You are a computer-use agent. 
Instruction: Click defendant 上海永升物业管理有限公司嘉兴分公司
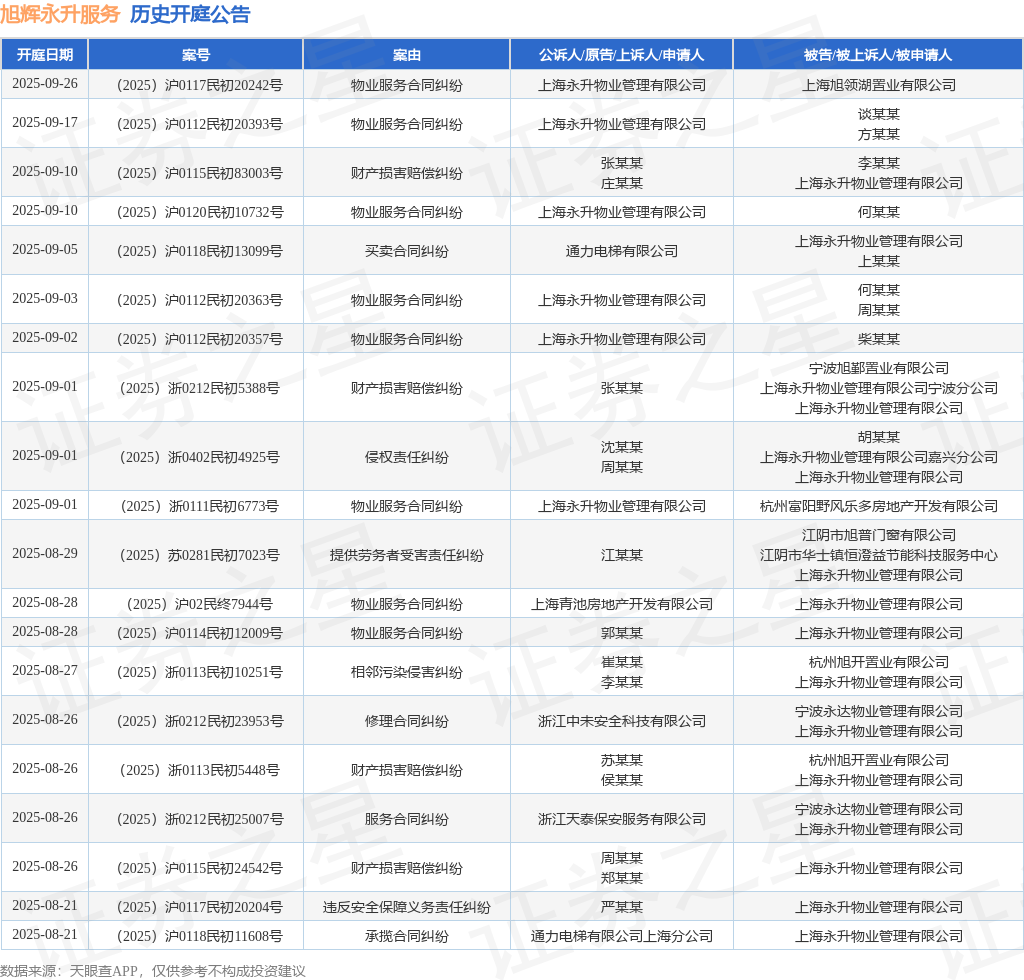(878, 458)
